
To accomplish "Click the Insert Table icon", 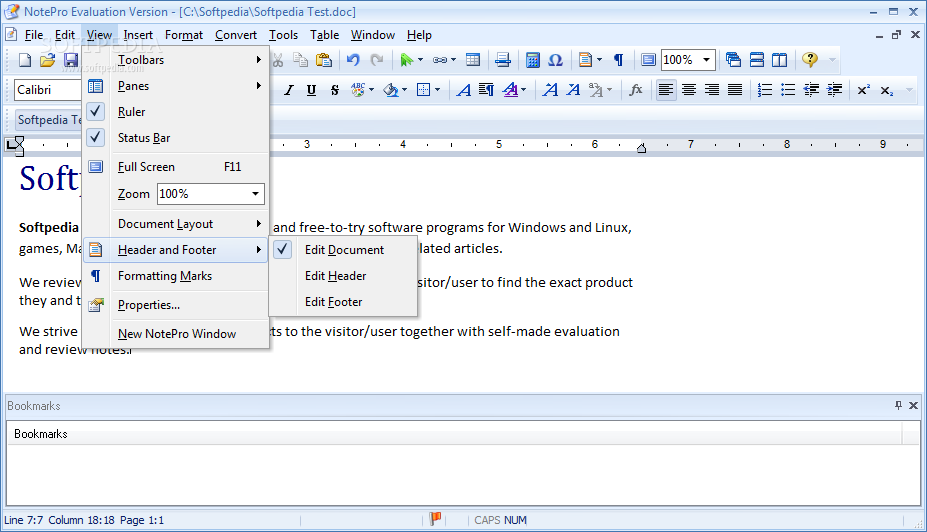I will (x=473, y=60).
